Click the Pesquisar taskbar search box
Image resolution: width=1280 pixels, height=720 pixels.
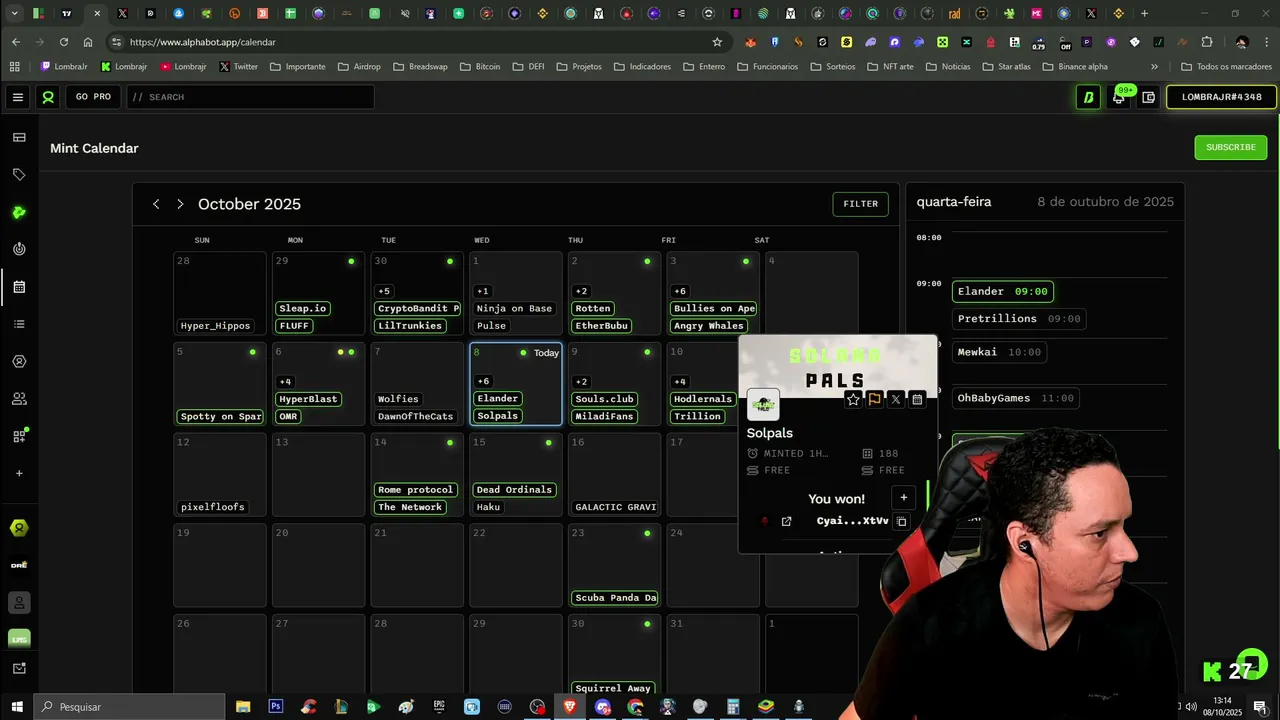click(x=130, y=707)
